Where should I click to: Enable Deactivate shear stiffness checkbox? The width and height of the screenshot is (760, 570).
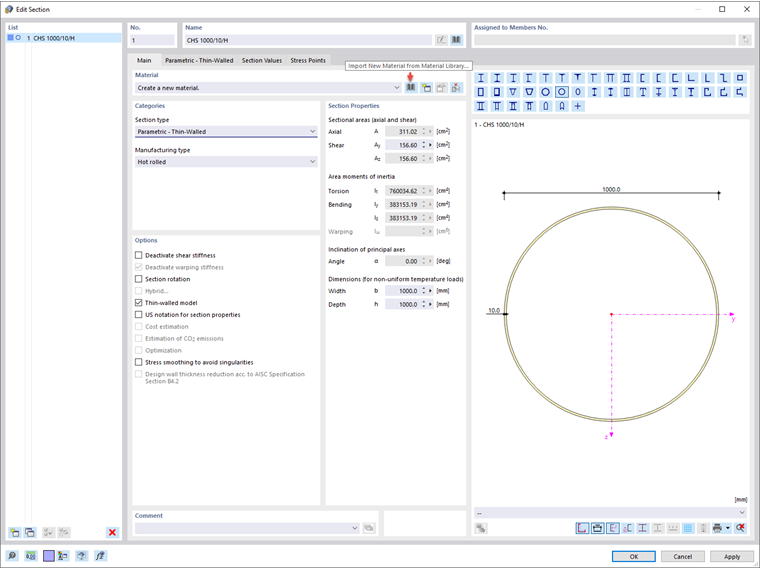coord(139,256)
